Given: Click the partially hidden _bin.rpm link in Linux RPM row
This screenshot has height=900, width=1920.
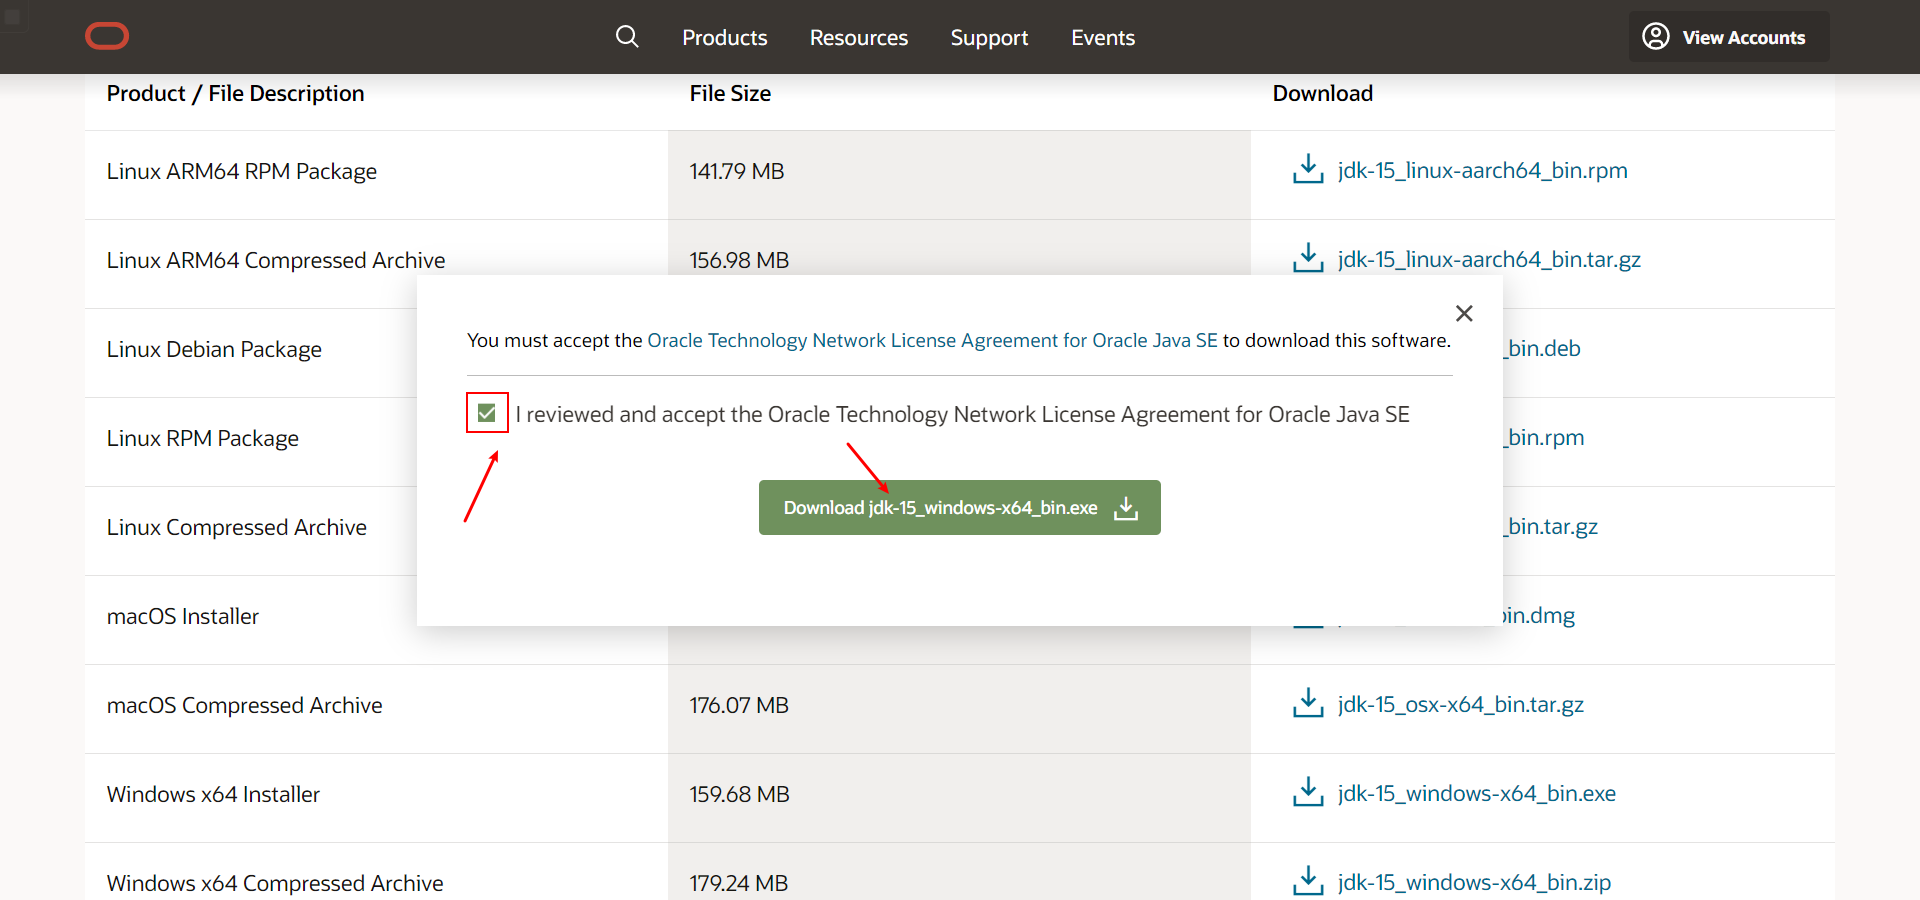Looking at the screenshot, I should [x=1544, y=437].
